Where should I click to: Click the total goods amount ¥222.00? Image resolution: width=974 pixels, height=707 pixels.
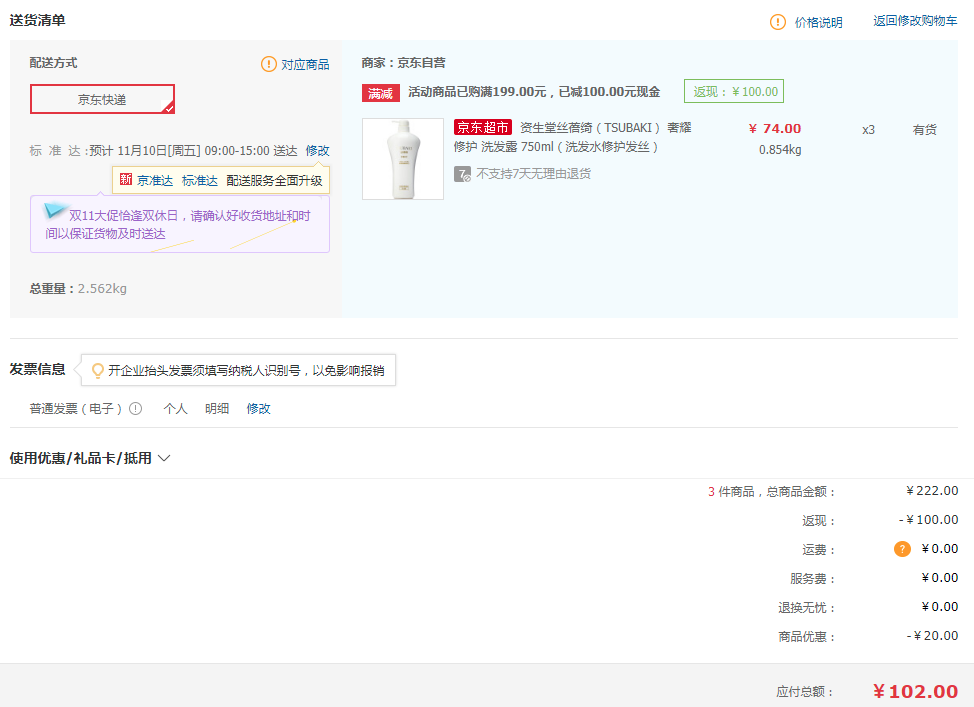click(x=932, y=491)
